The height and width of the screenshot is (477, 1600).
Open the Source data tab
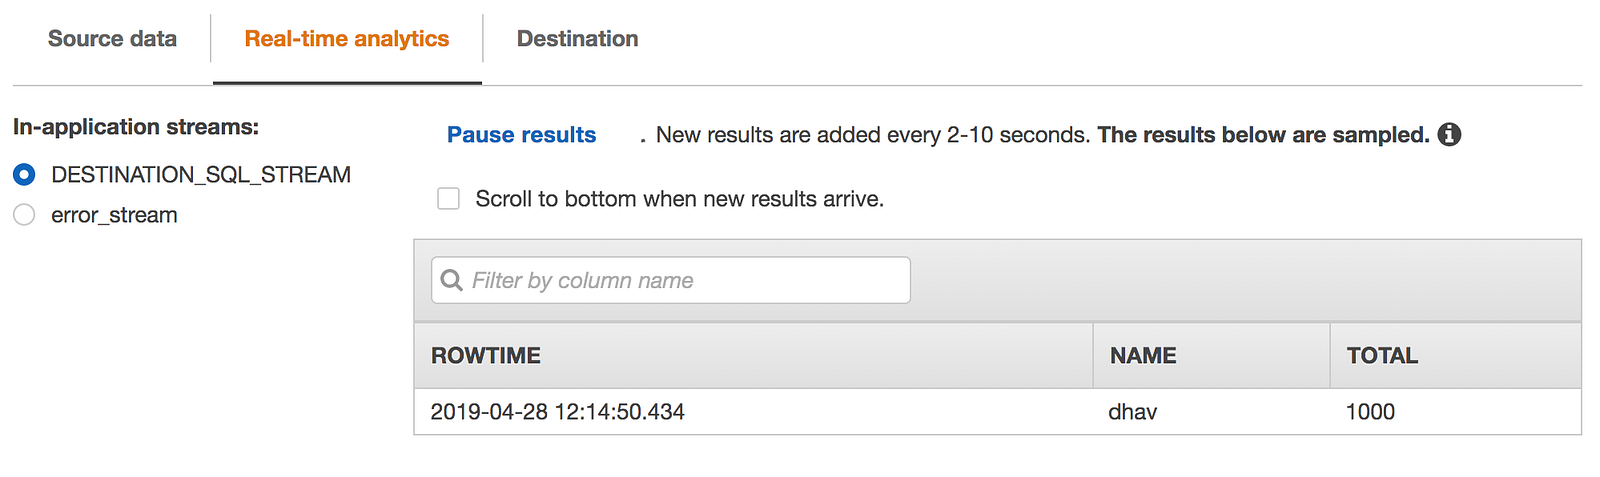[x=112, y=39]
